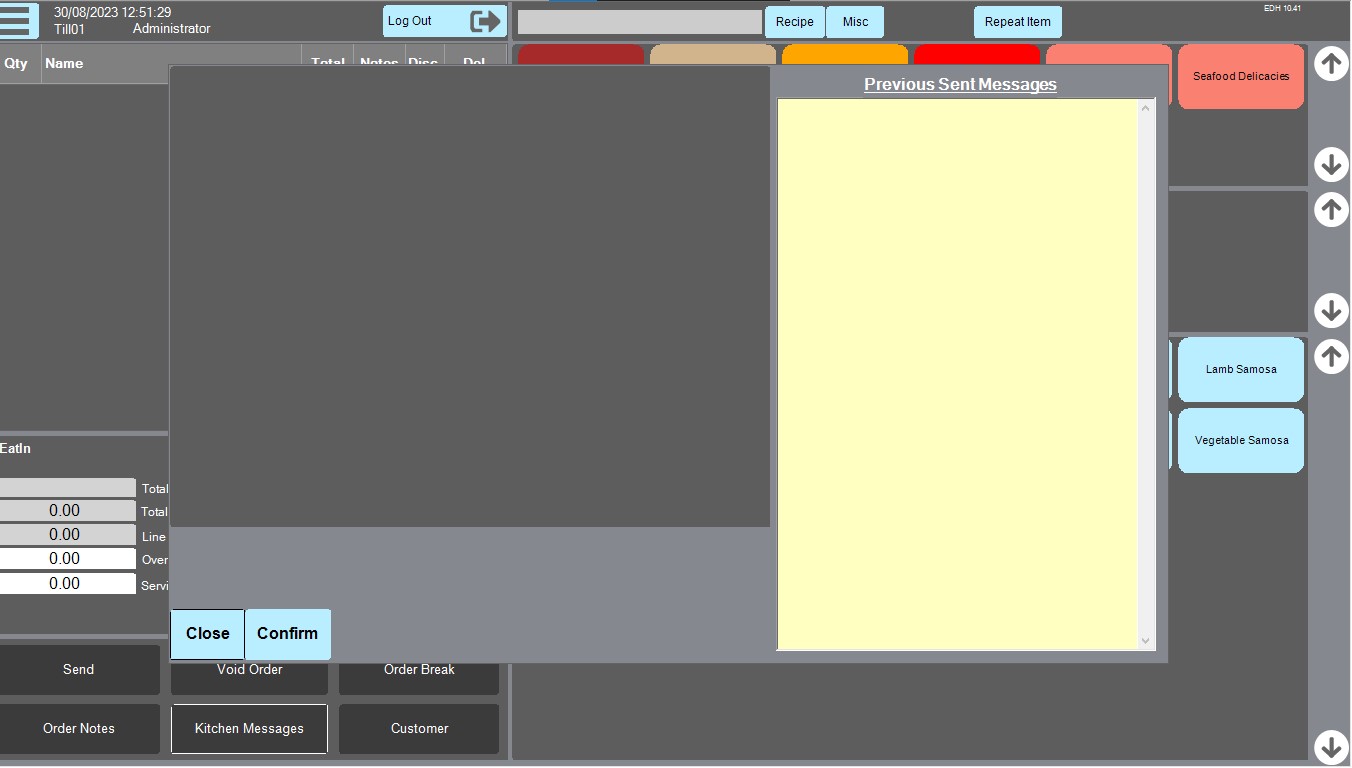Screen dimensions: 1352x768
Task: Open Order Notes
Action: coord(79,729)
